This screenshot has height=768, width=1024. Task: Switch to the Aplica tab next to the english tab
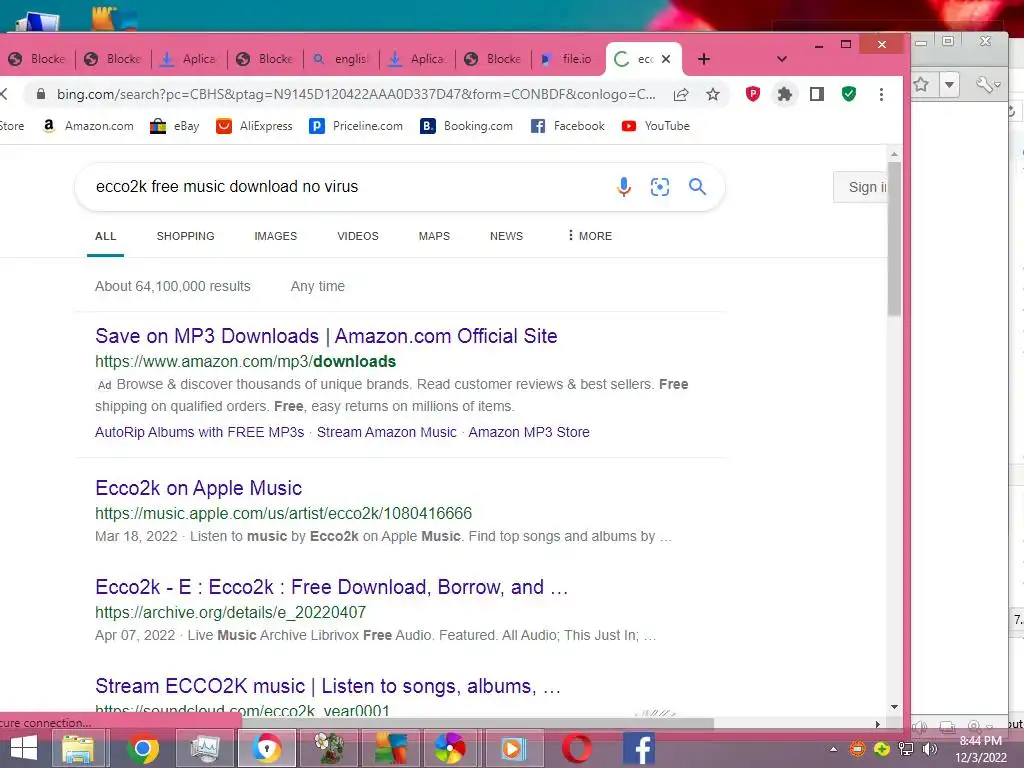[x=417, y=59]
